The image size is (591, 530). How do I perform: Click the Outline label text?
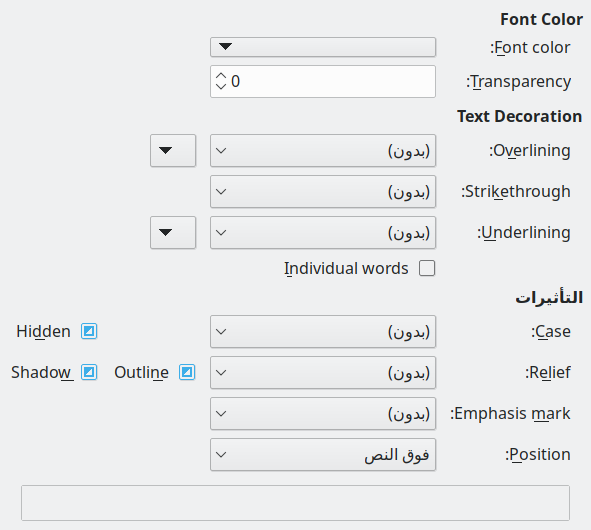[141, 372]
